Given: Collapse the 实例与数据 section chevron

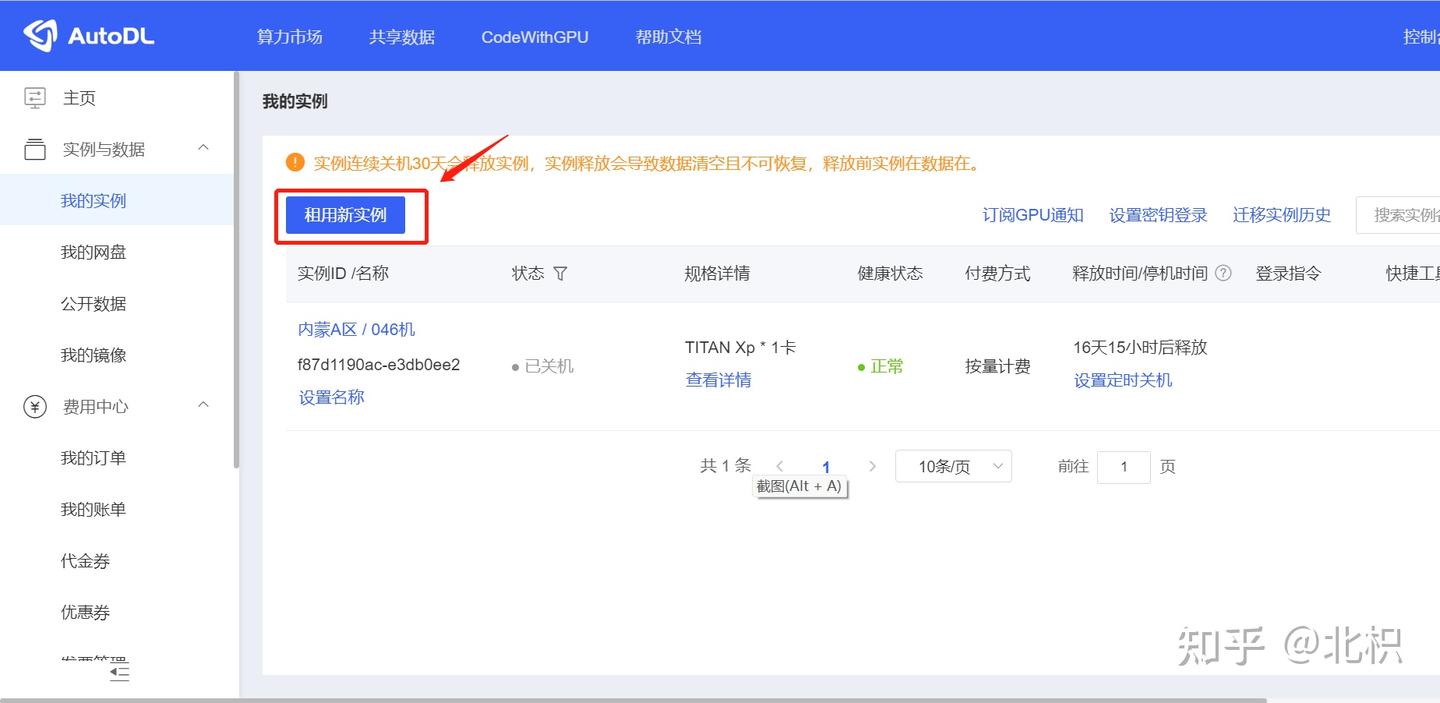Looking at the screenshot, I should [x=204, y=147].
